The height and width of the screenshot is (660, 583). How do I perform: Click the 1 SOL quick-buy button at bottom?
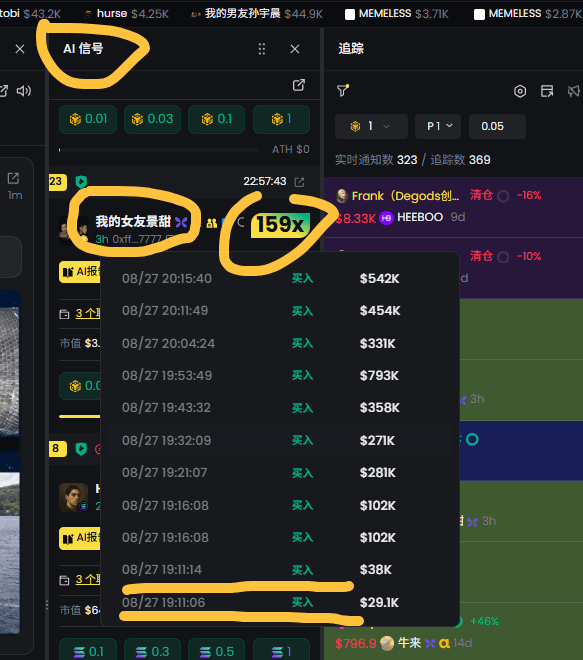[281, 651]
